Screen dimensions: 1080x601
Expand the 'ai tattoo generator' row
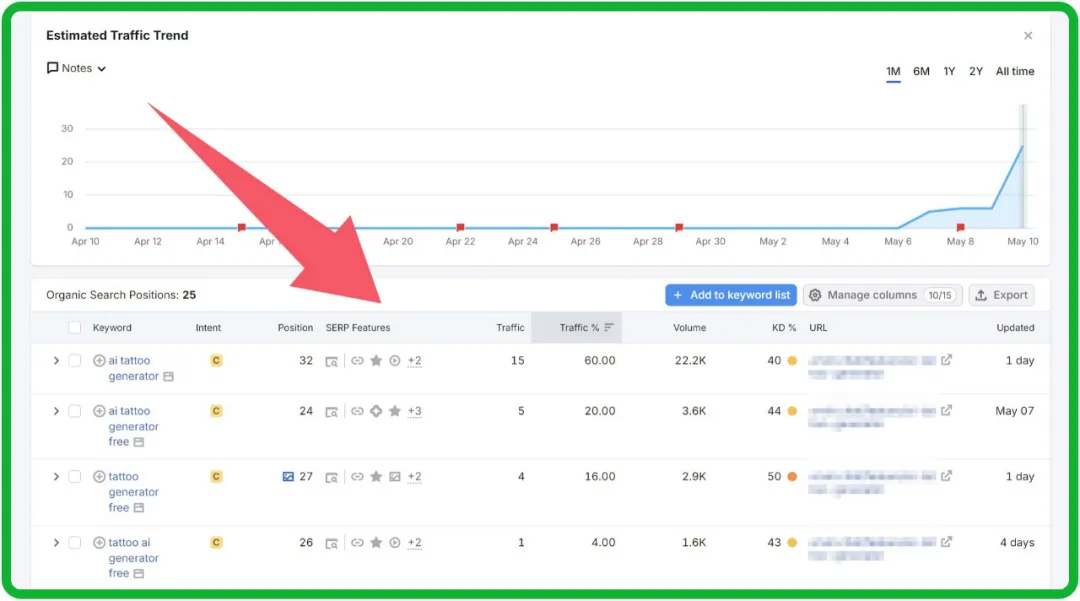56,361
